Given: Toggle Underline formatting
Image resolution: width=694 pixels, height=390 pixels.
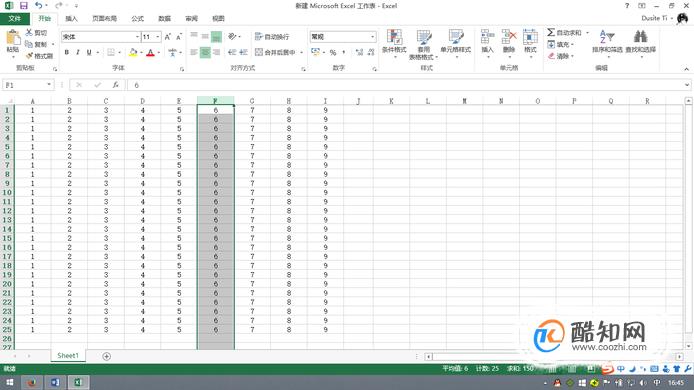Looking at the screenshot, I should click(x=89, y=52).
